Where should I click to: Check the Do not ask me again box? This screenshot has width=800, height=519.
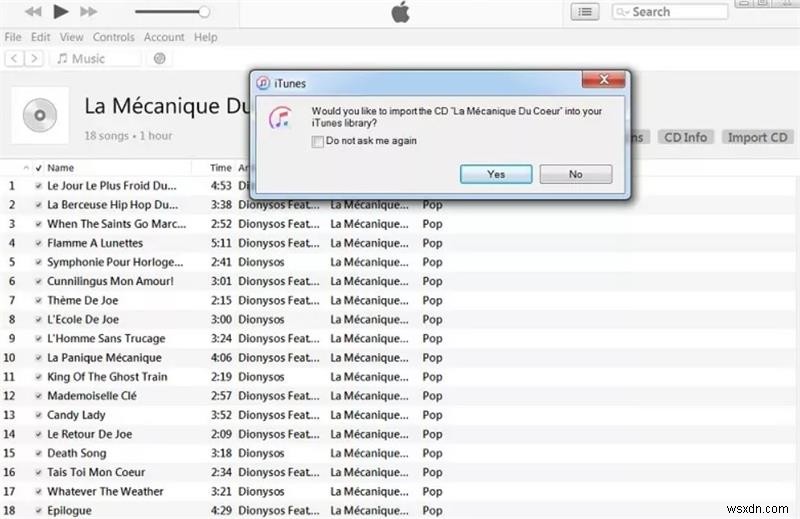(317, 141)
